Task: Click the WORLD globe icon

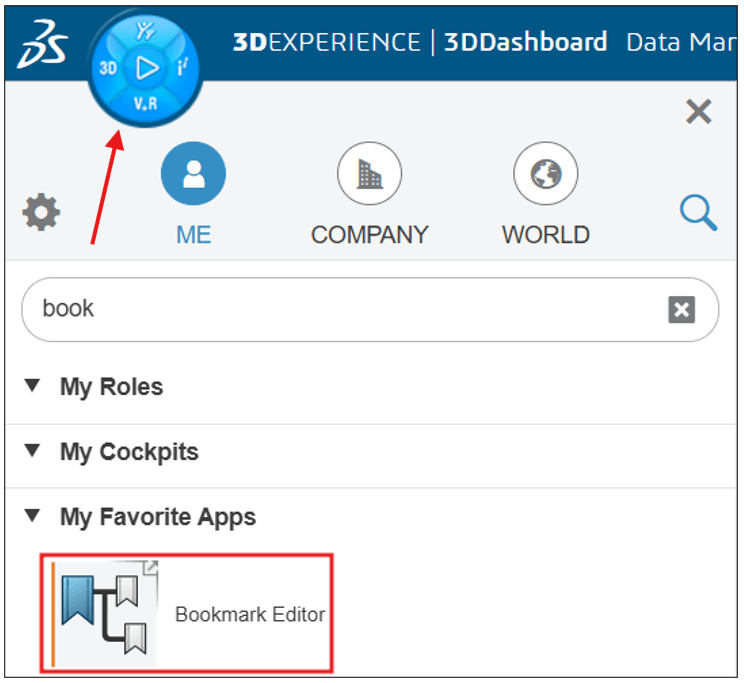Action: tap(546, 174)
